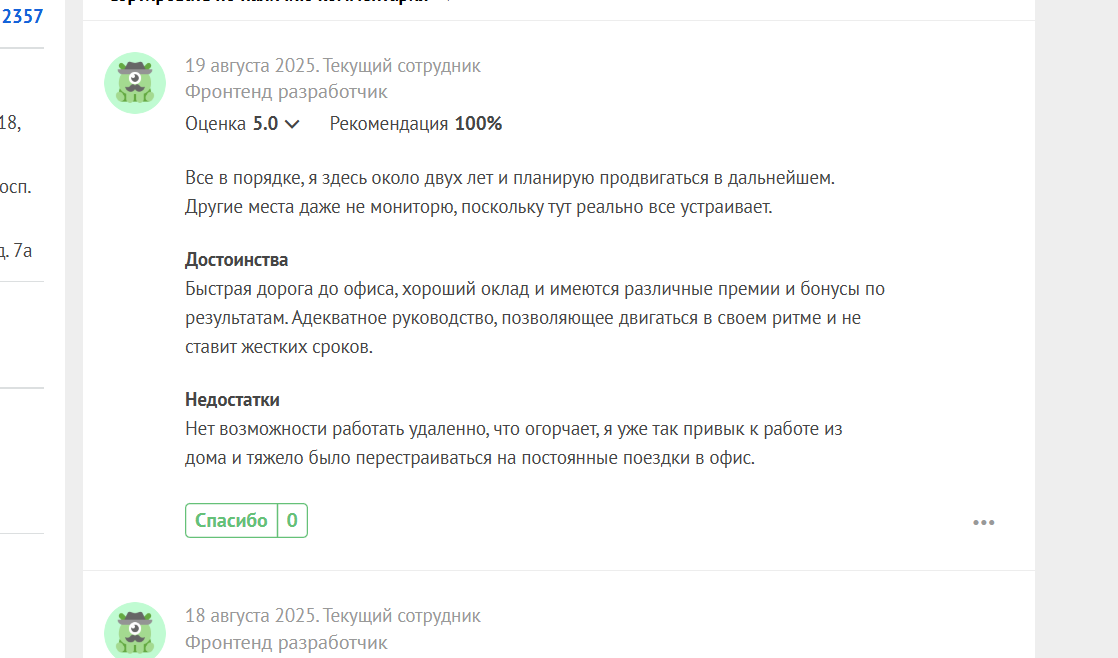This screenshot has height=658, width=1118.
Task: Click text 'дома и тяжело было перестраиваться'
Action: (339, 458)
